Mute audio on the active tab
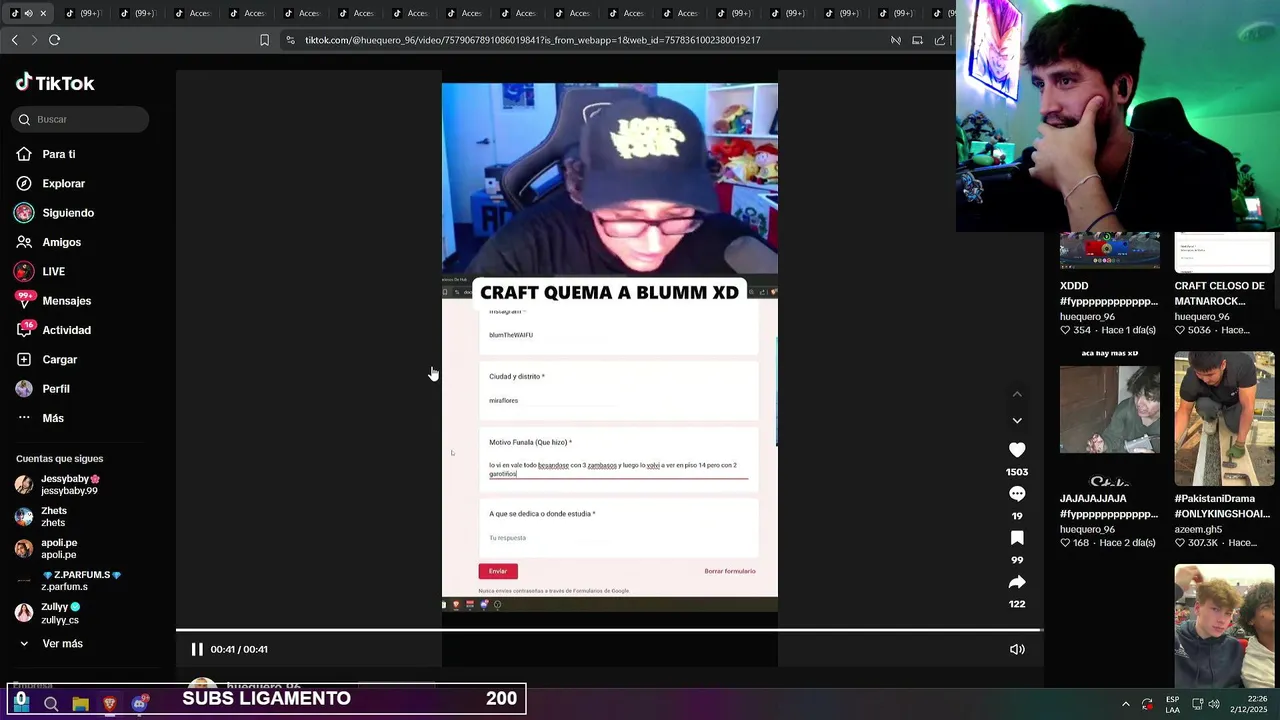1280x720 pixels. coord(28,13)
